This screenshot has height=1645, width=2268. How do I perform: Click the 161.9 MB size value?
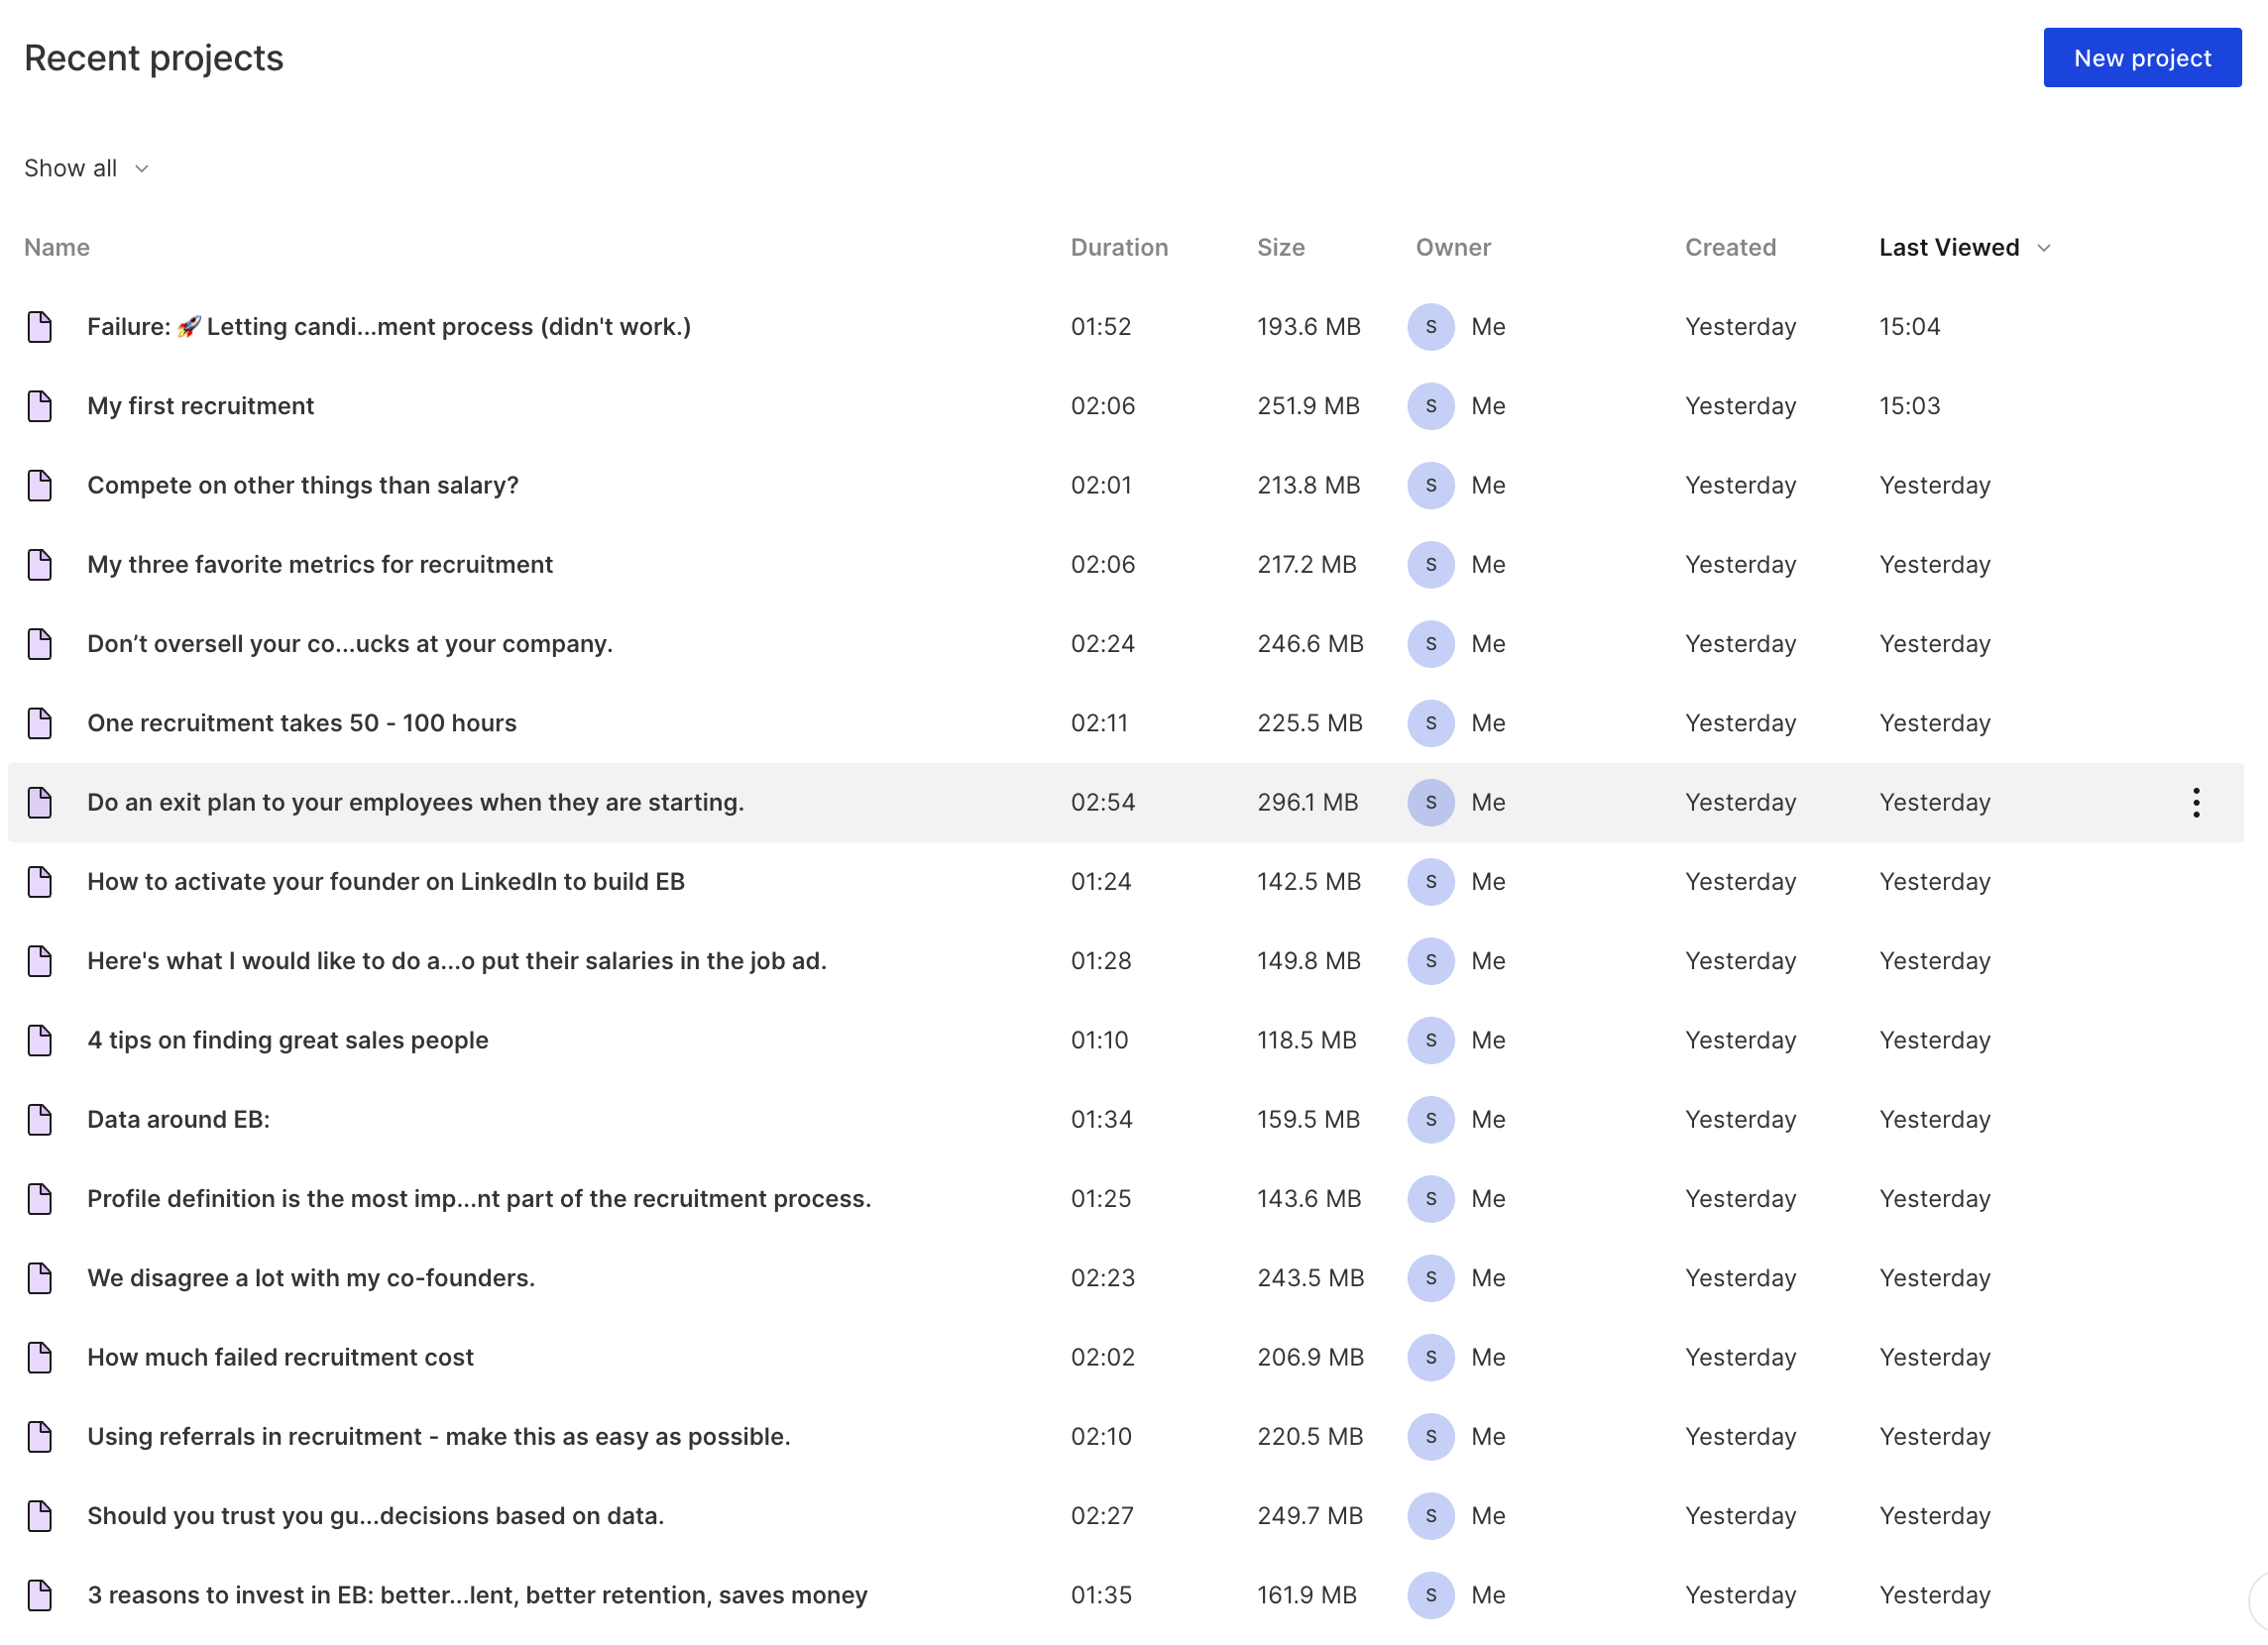[x=1306, y=1595]
